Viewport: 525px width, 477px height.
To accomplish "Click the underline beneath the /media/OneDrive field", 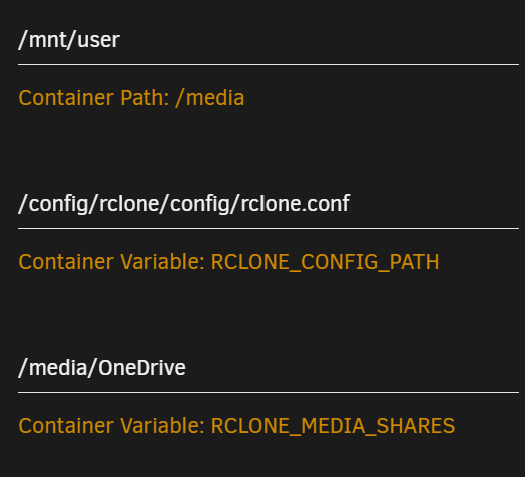I will coord(268,393).
